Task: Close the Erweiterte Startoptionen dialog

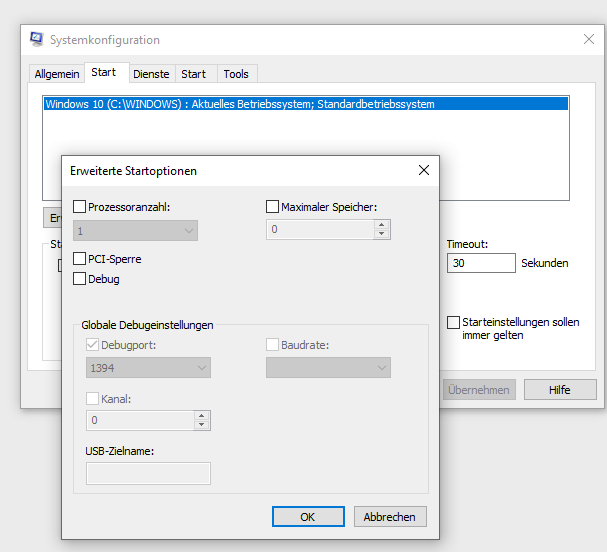Action: click(x=424, y=170)
